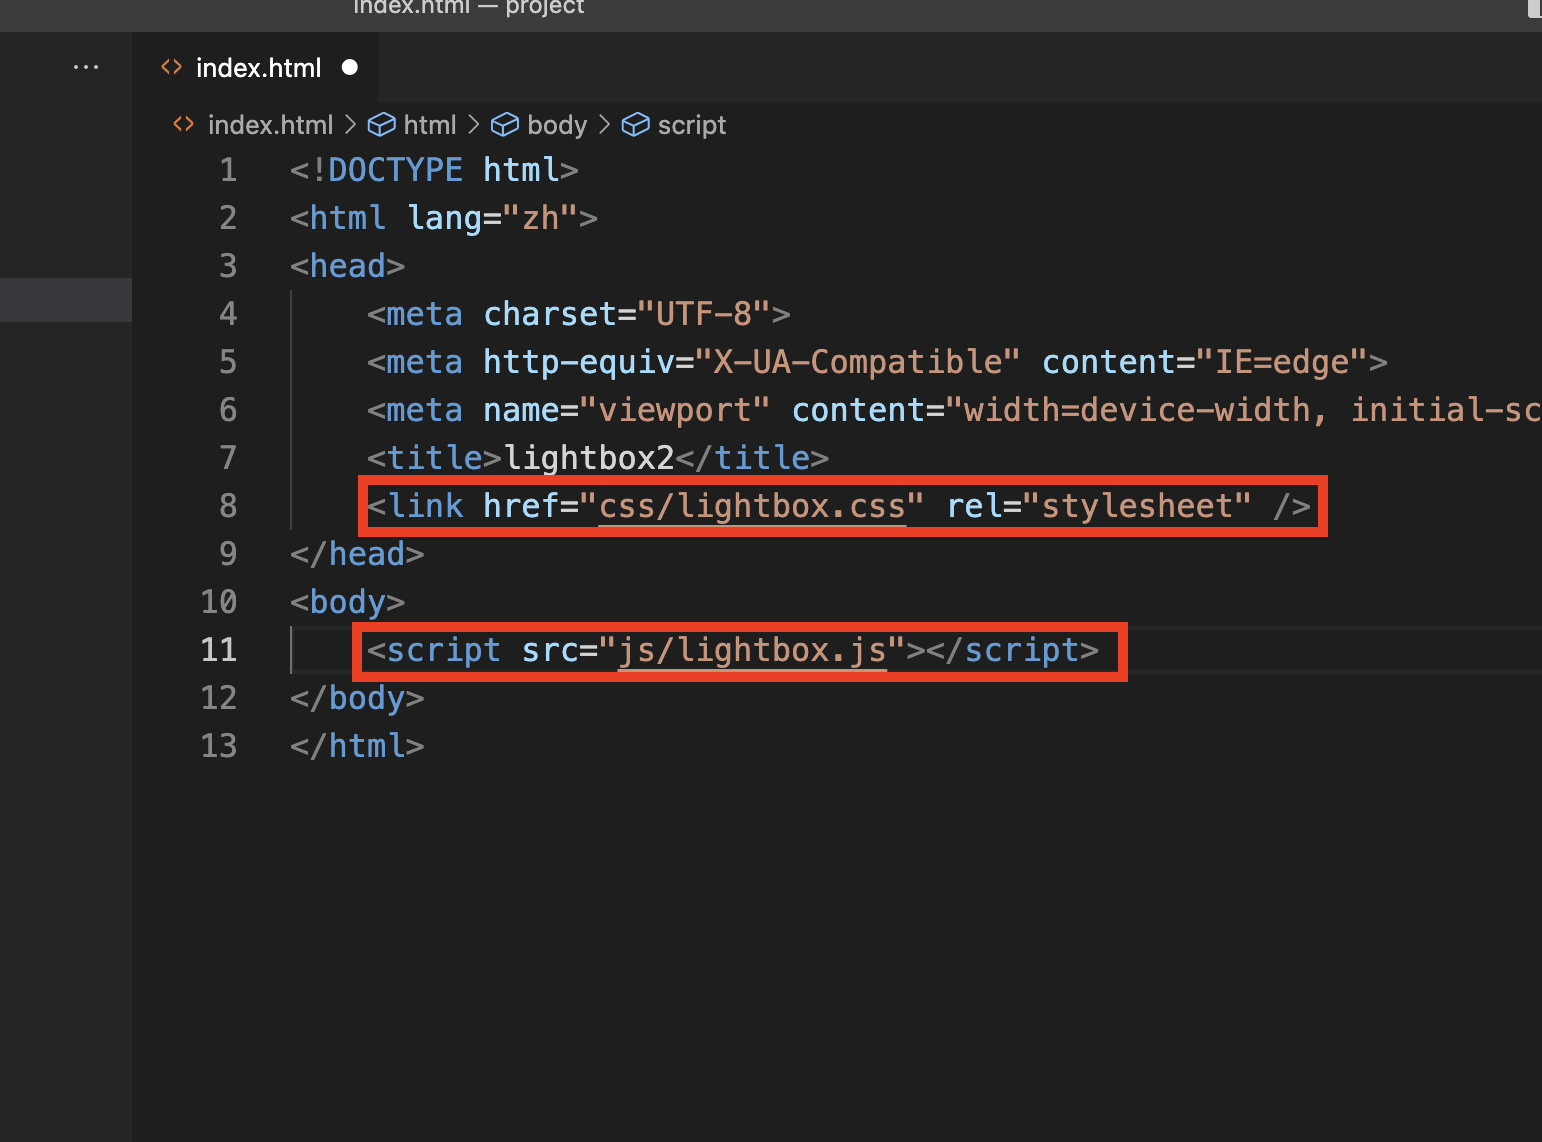
Task: Click the closing head tag
Action: pos(357,554)
